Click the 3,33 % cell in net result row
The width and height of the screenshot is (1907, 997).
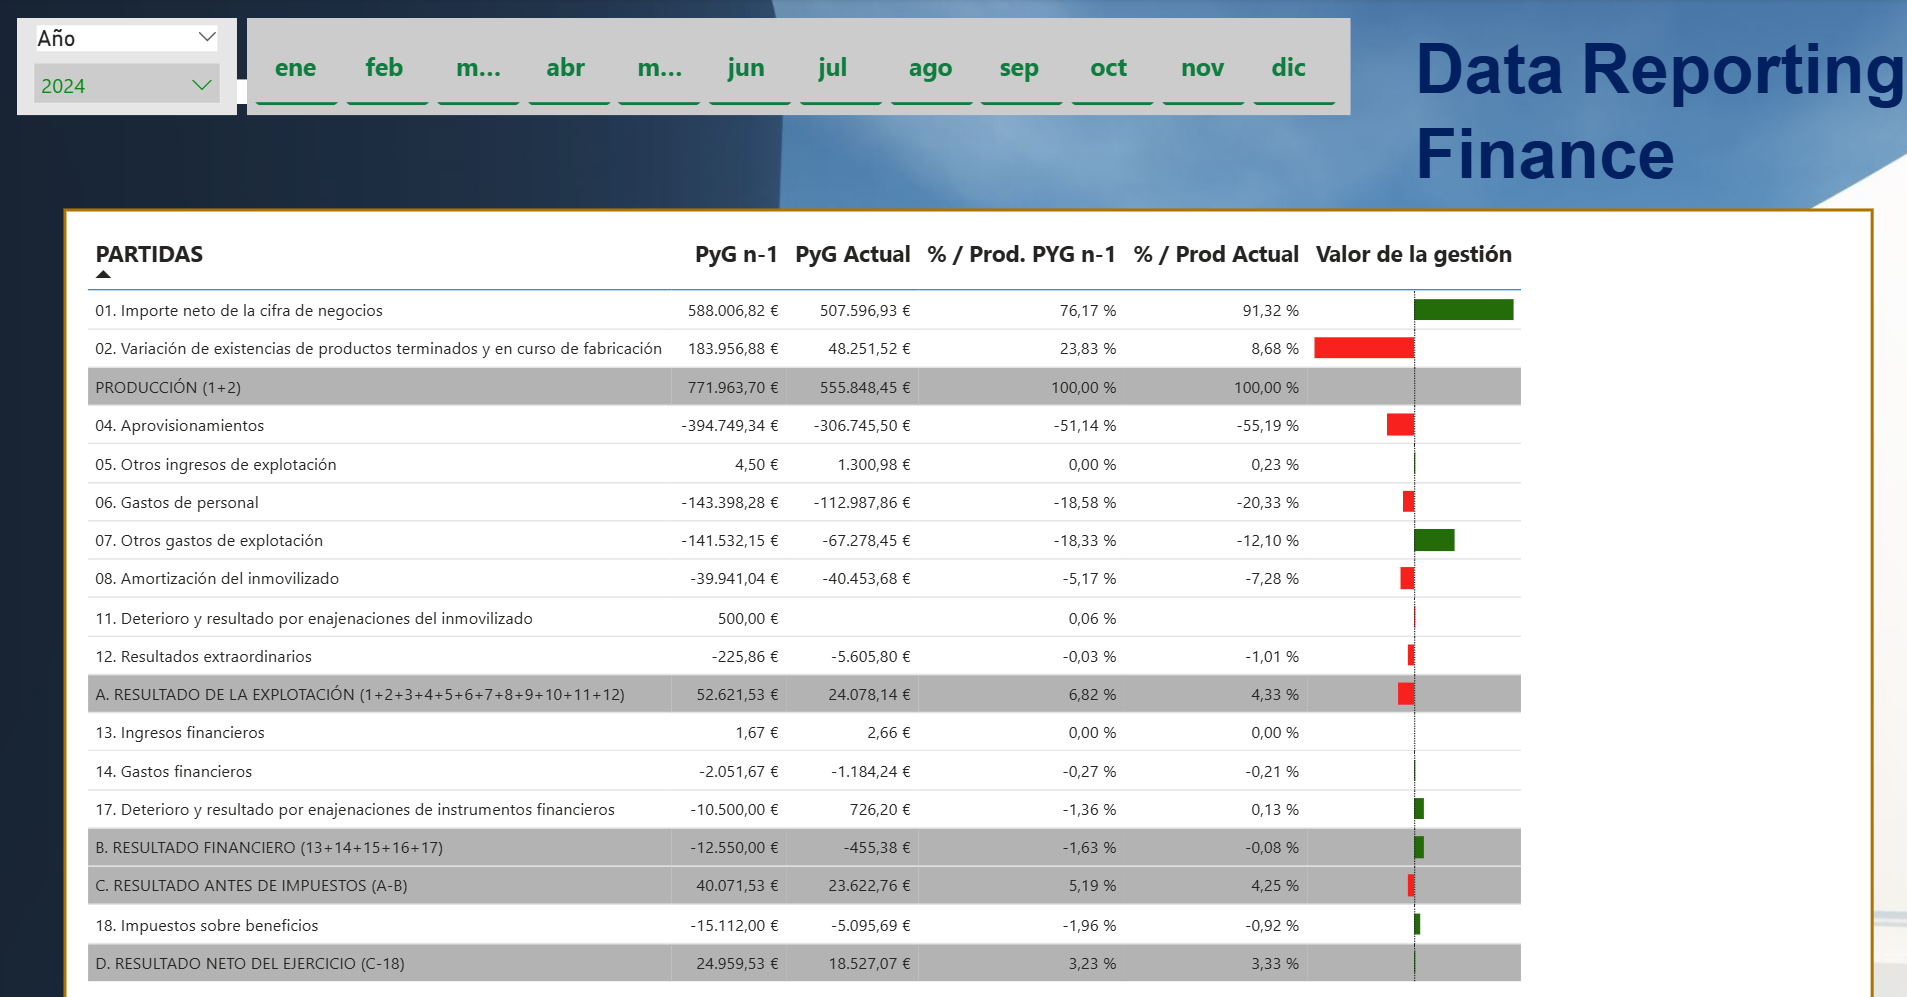coord(1275,963)
